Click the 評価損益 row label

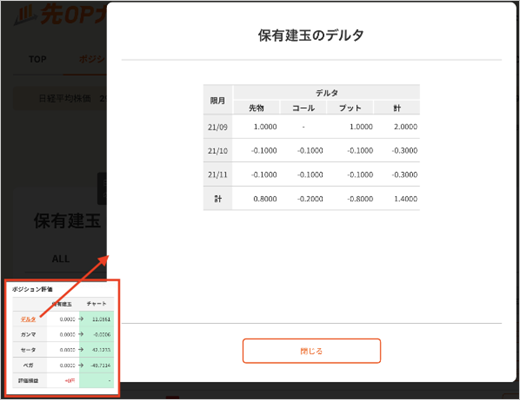(x=28, y=381)
